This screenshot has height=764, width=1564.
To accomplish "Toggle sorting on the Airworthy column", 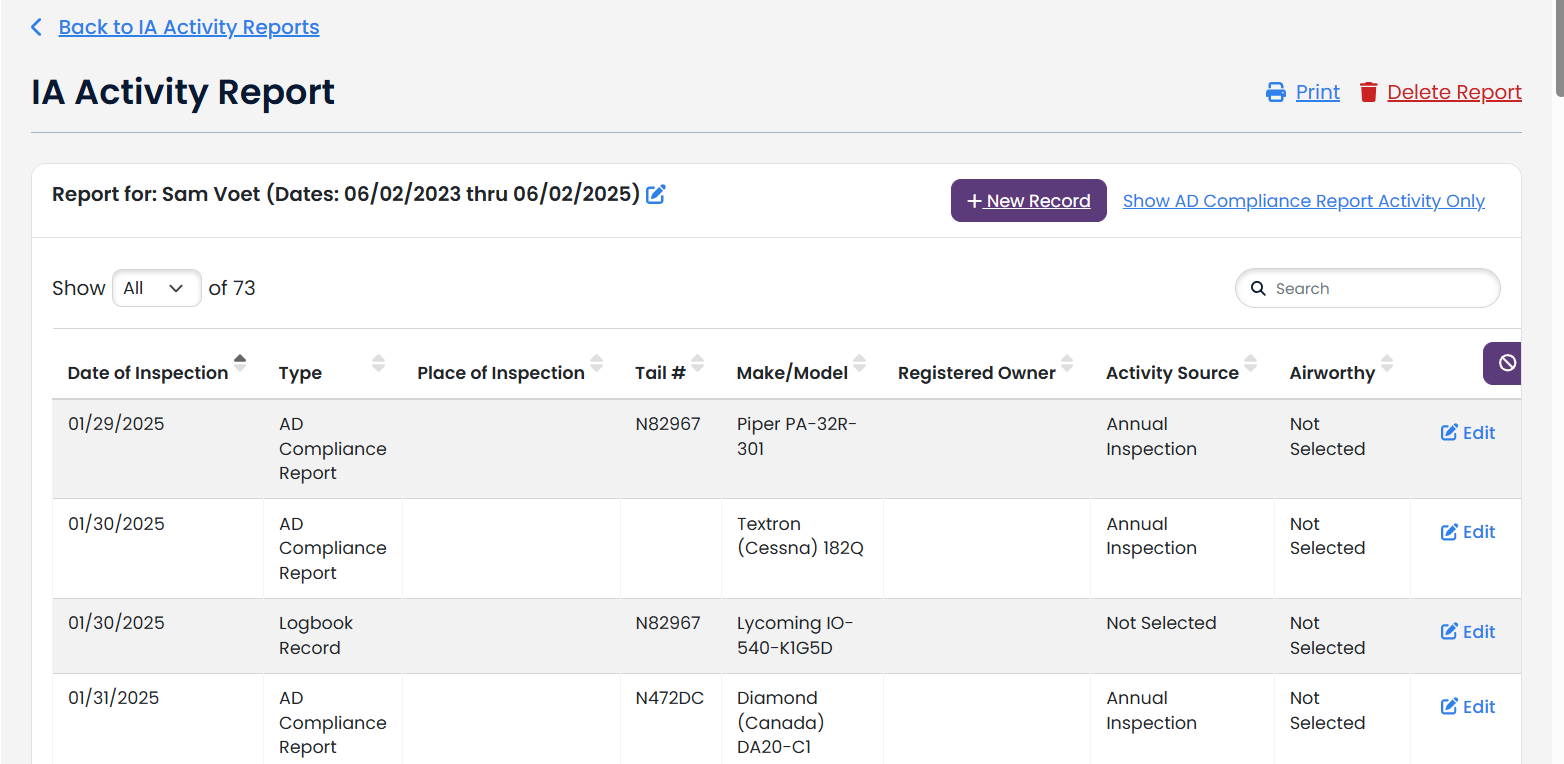I will pos(1387,364).
